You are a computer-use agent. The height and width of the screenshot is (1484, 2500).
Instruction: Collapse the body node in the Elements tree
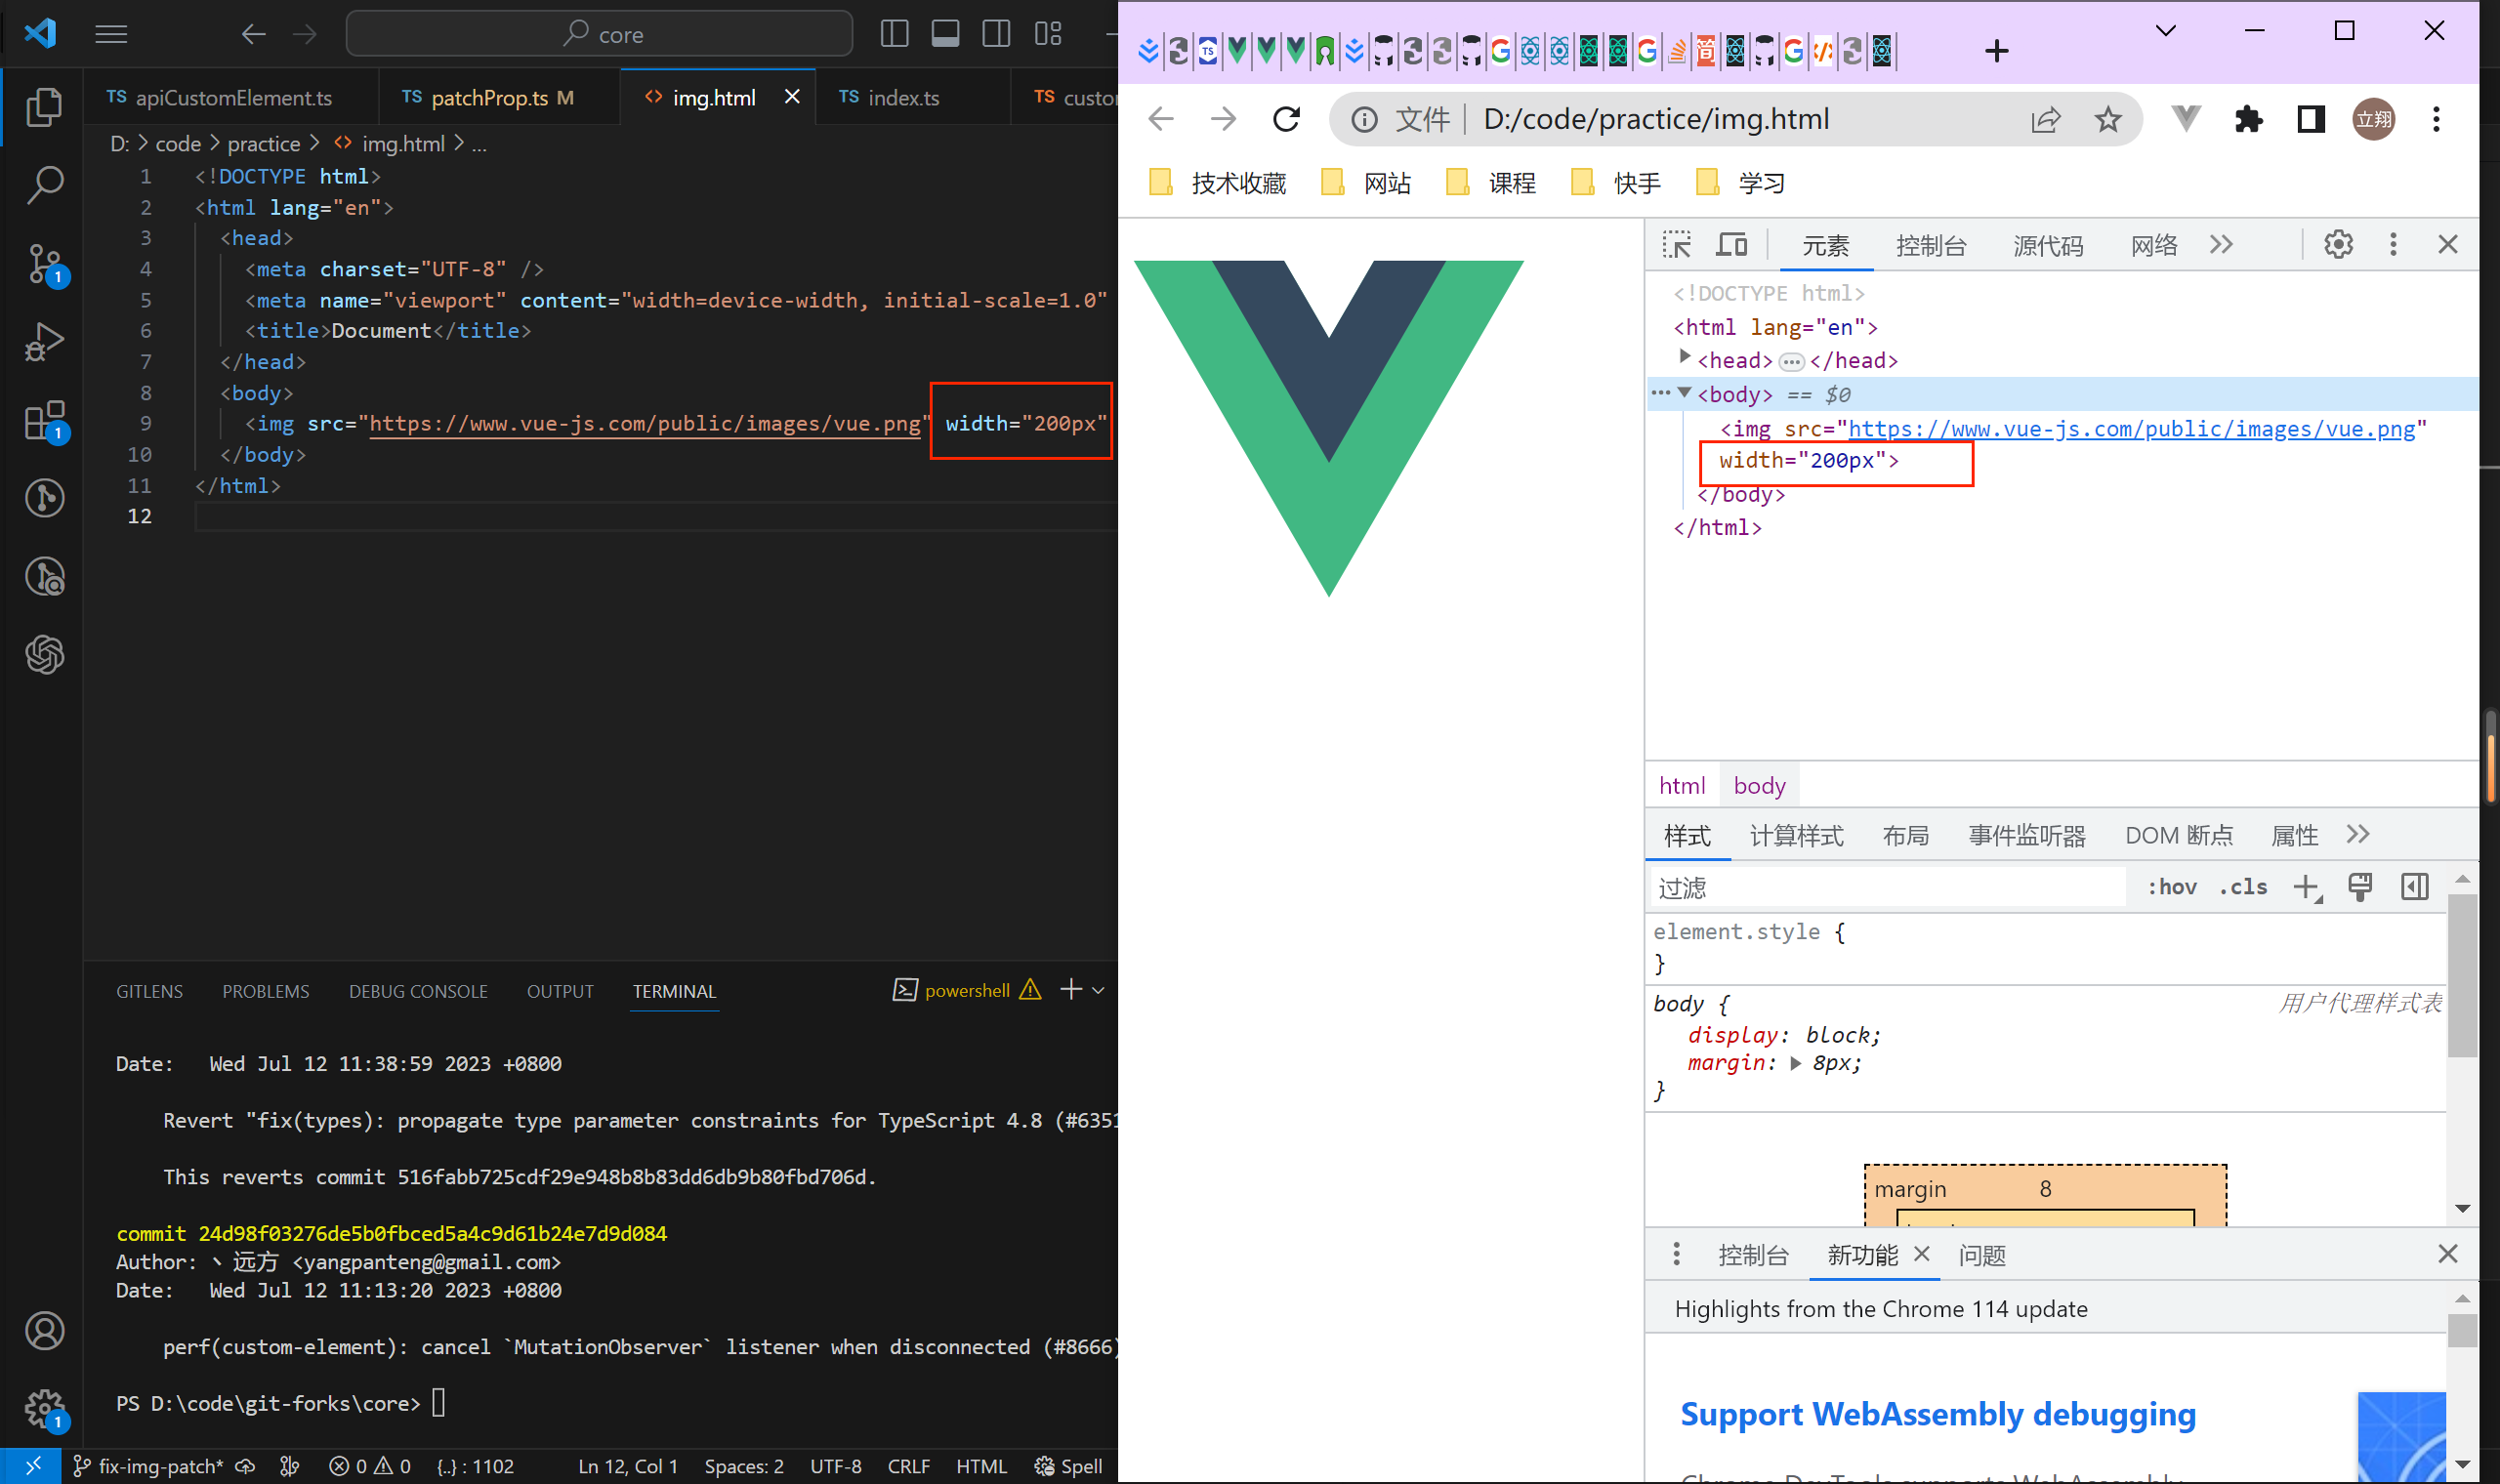[x=1686, y=393]
